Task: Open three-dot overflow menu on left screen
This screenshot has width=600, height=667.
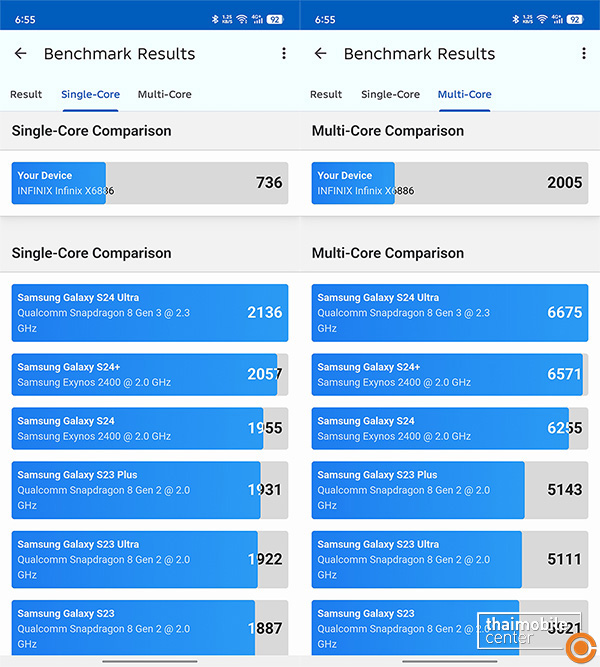Action: click(284, 54)
